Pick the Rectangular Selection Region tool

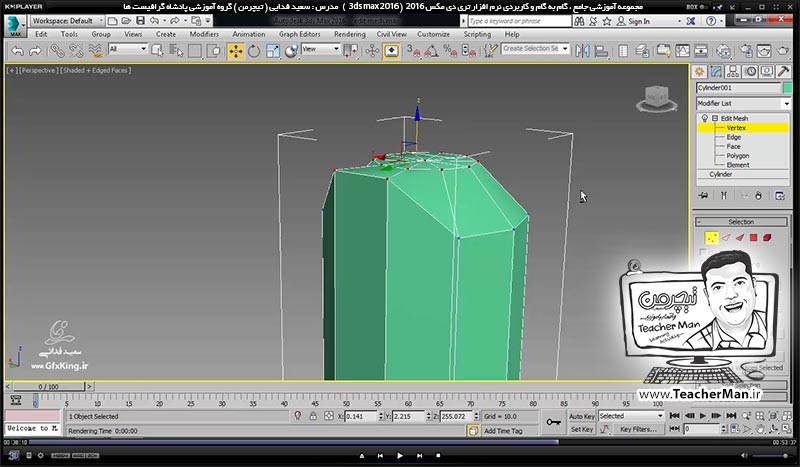coord(195,51)
